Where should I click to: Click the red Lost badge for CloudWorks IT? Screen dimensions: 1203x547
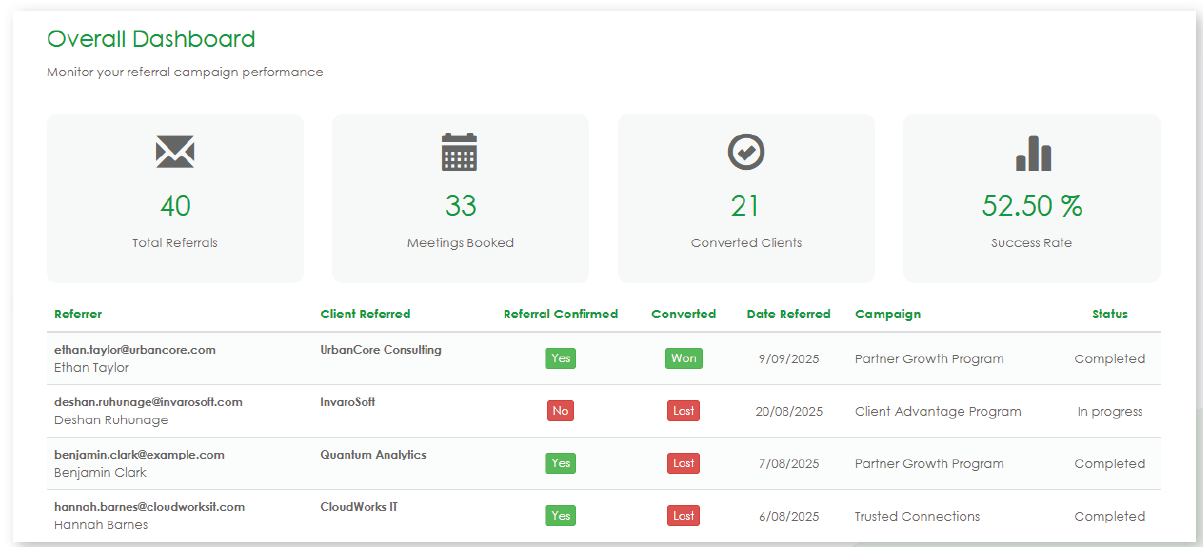click(683, 516)
